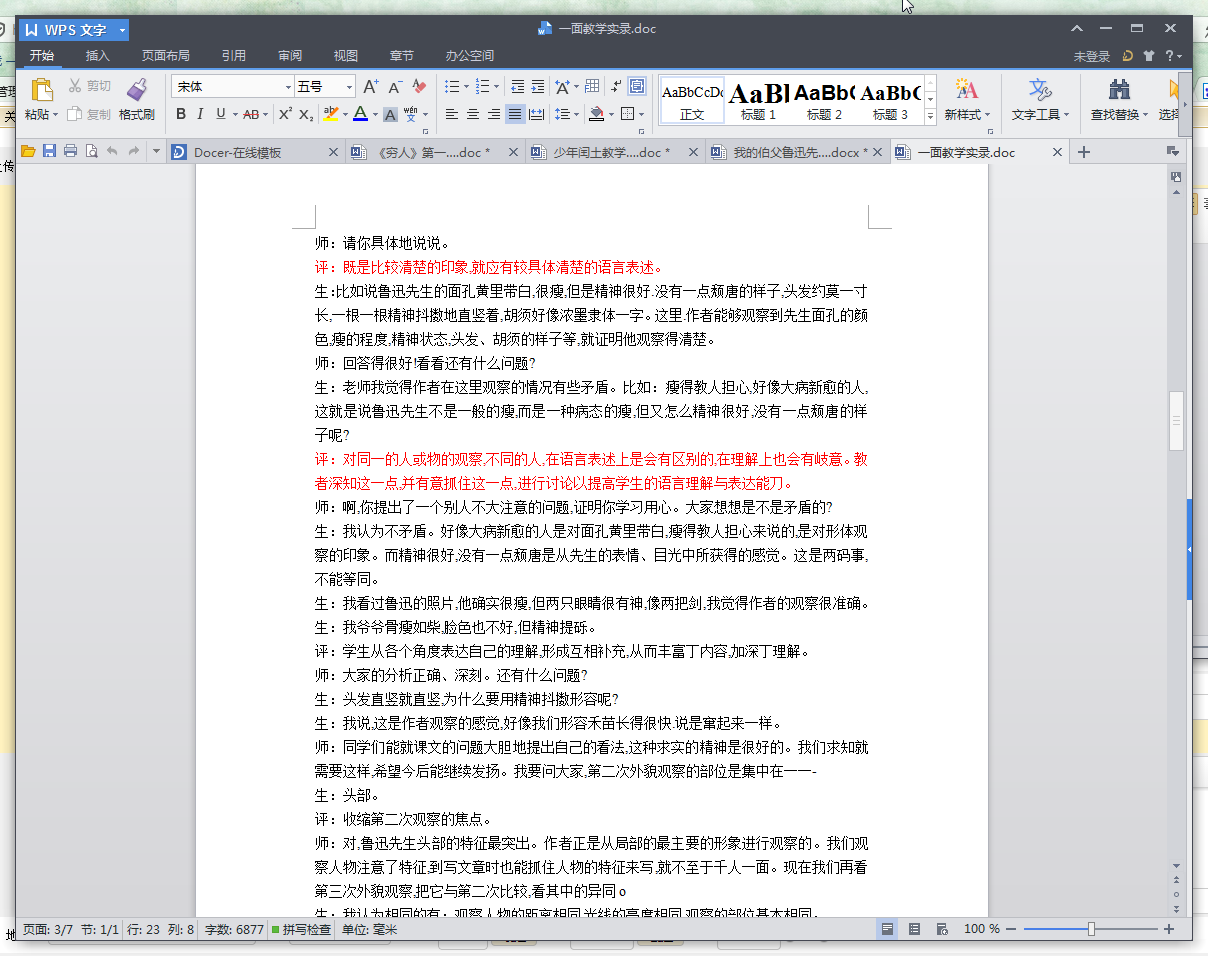Expand the font size dropdown showing 五号

349,87
